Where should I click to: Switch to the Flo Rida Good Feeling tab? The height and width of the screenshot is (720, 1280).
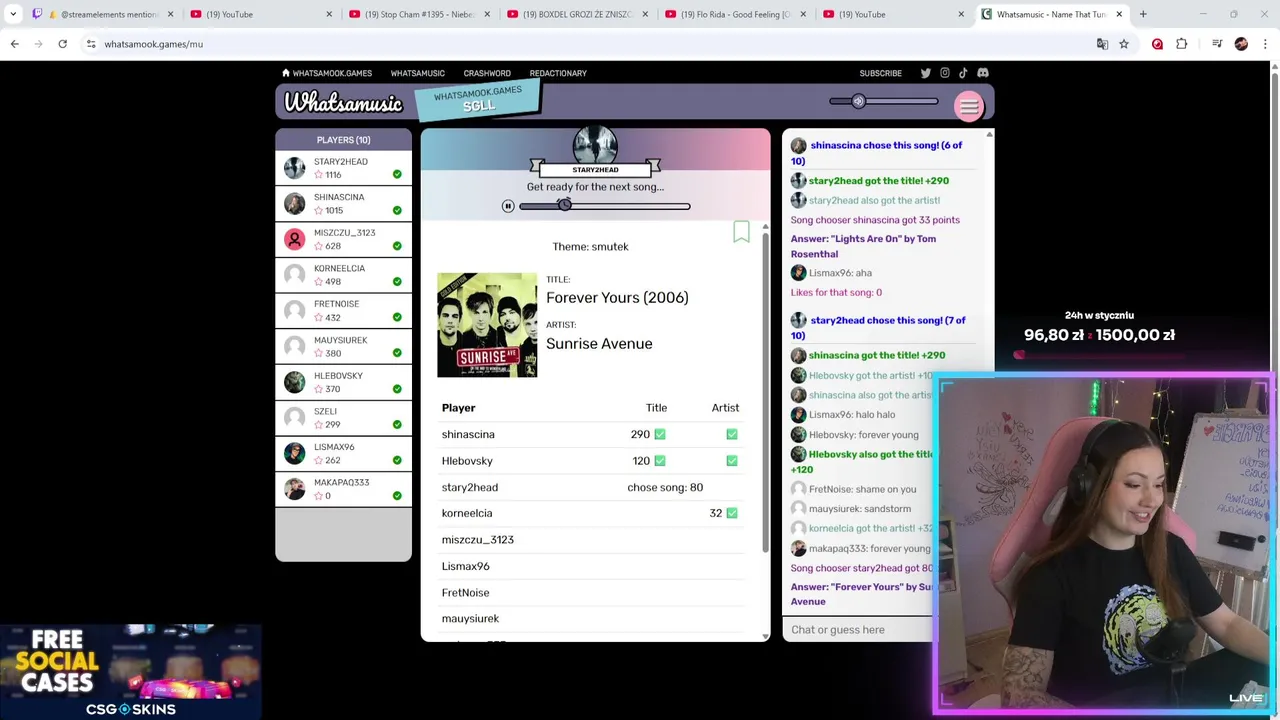pyautogui.click(x=736, y=14)
